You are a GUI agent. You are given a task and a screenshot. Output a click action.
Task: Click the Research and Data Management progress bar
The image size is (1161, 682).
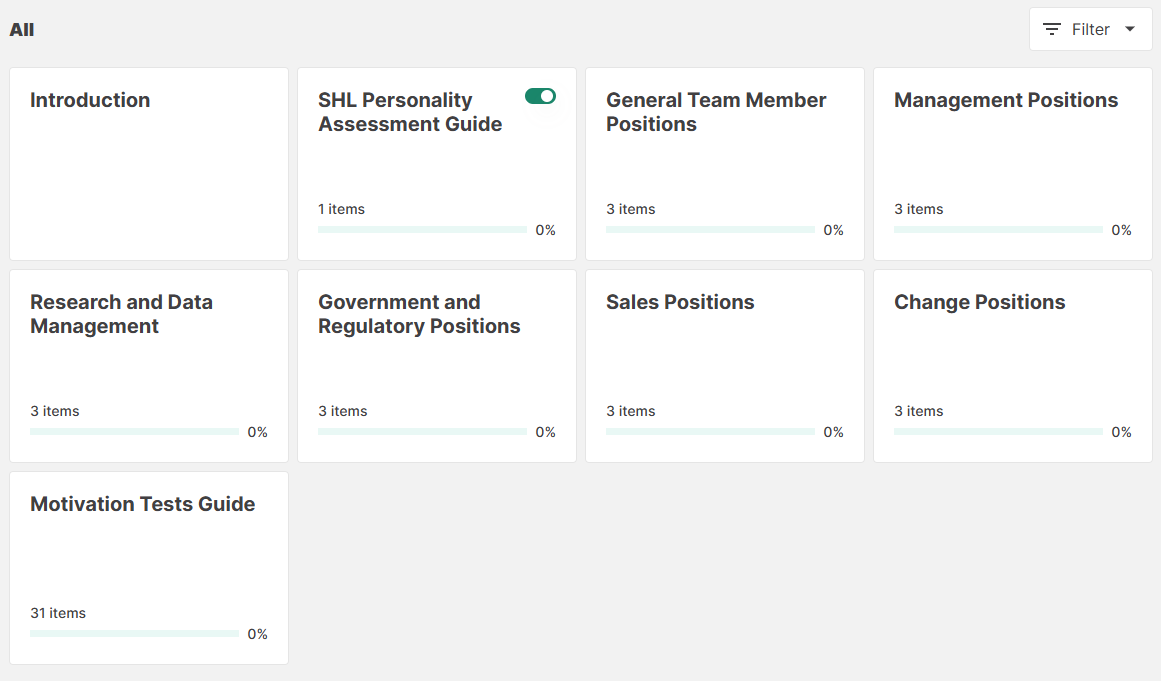pyautogui.click(x=134, y=431)
